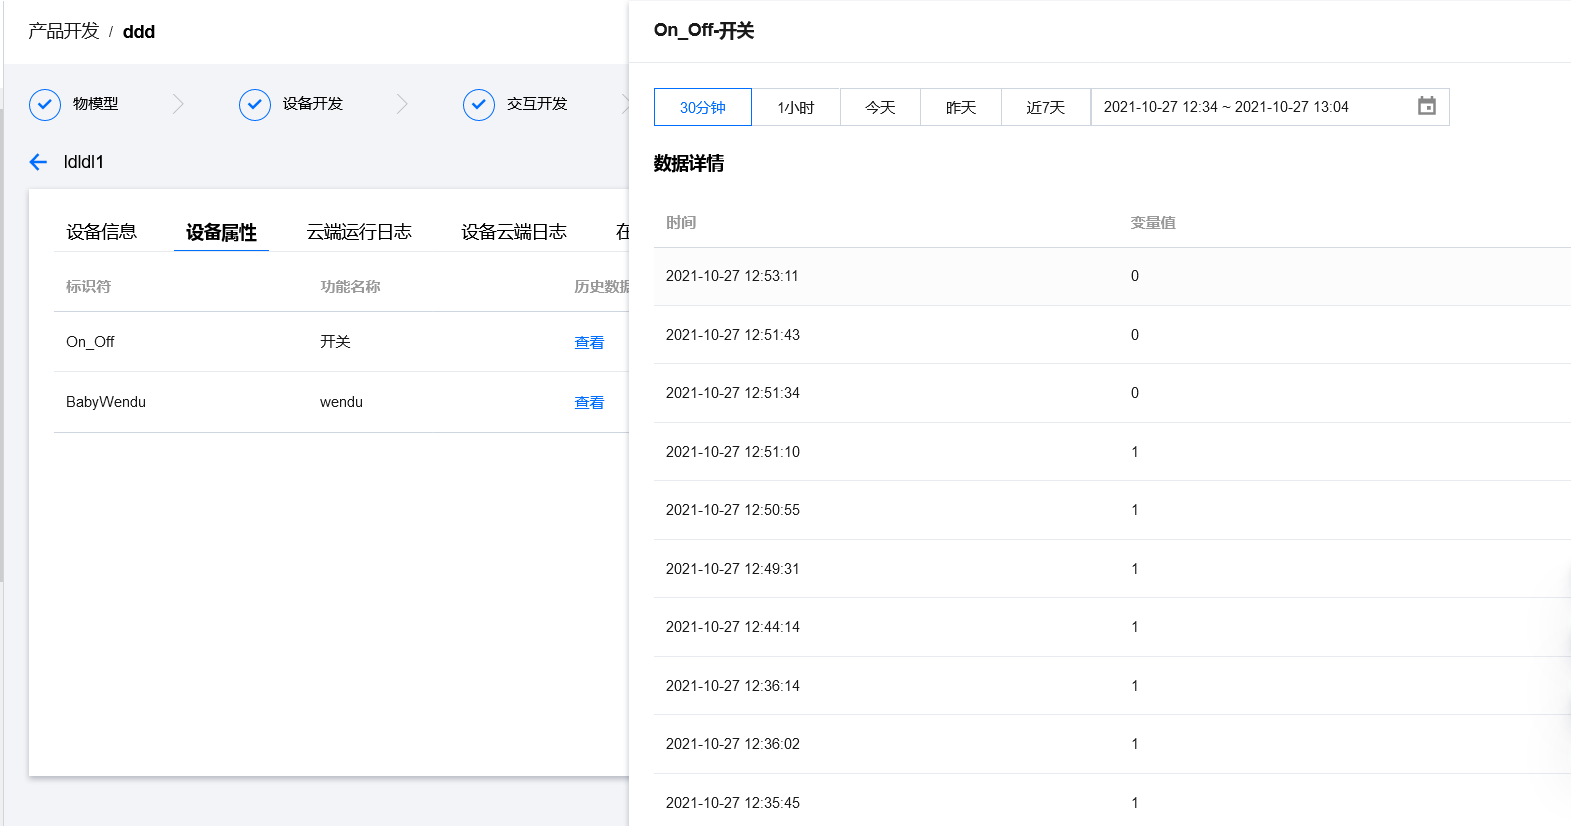Click 查看 link for On_Off row
Image resolution: width=1571 pixels, height=826 pixels.
point(589,342)
